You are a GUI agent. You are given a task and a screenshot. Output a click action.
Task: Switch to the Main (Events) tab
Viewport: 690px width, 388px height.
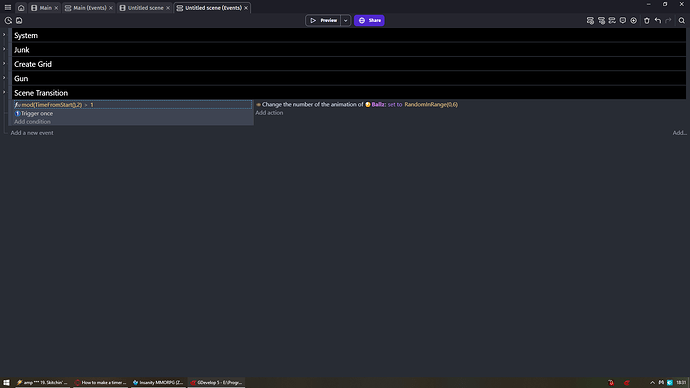click(89, 8)
